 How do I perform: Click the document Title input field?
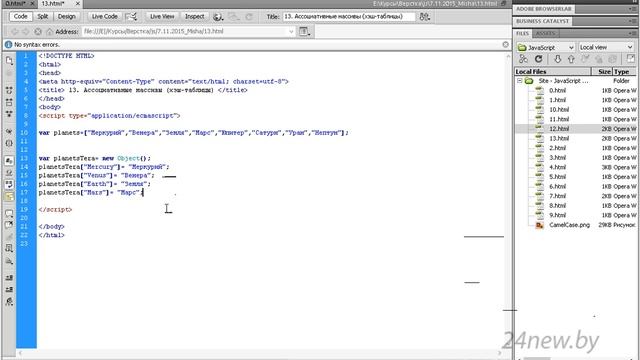pos(349,17)
